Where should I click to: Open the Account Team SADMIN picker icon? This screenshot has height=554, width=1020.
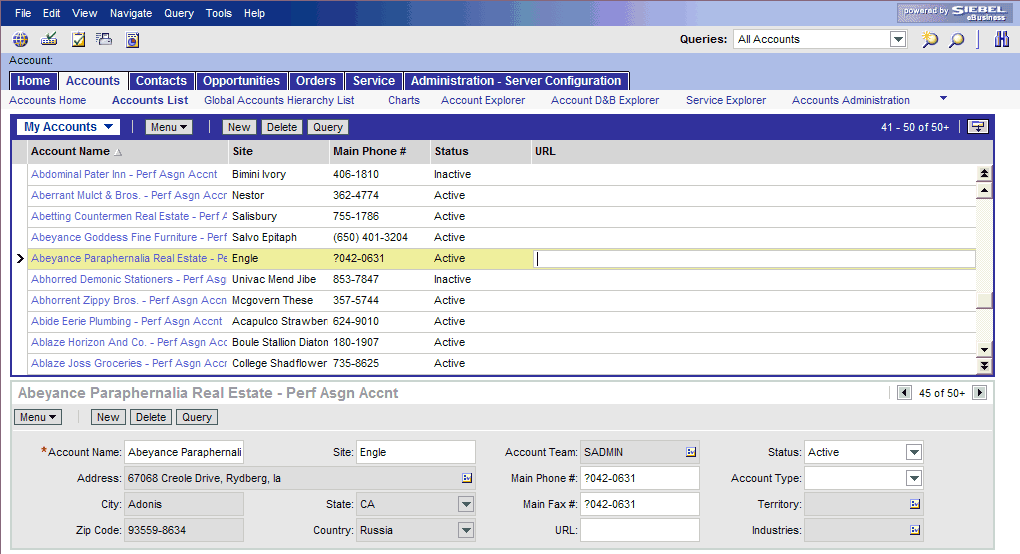click(691, 452)
